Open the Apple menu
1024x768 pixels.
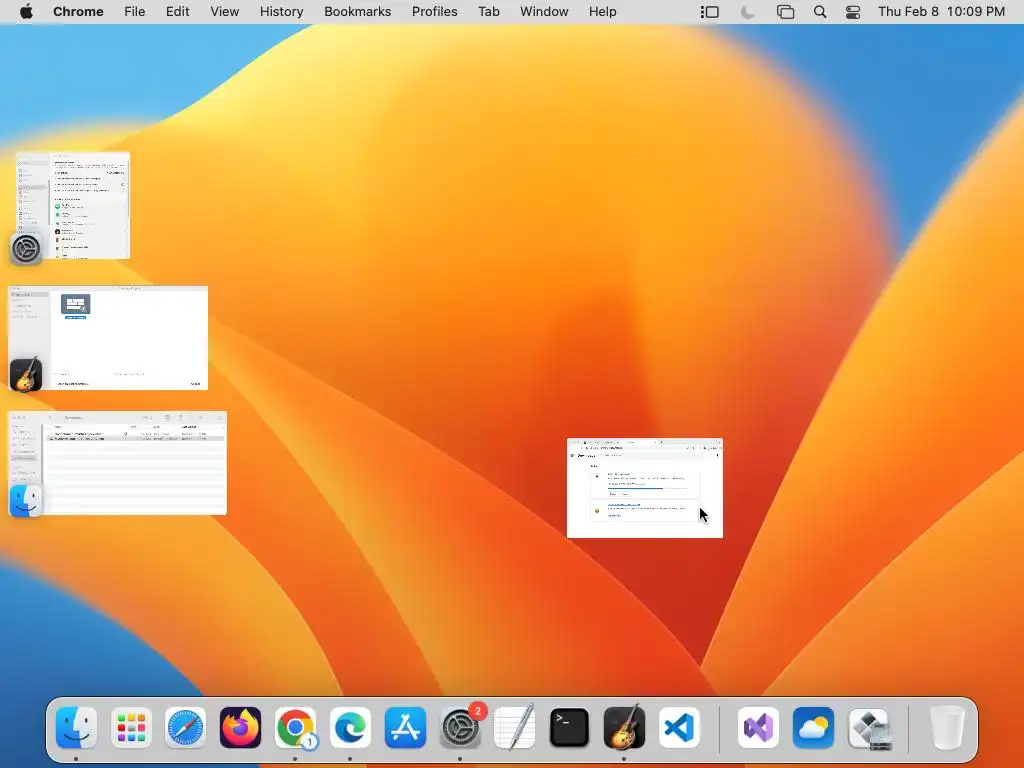point(26,12)
